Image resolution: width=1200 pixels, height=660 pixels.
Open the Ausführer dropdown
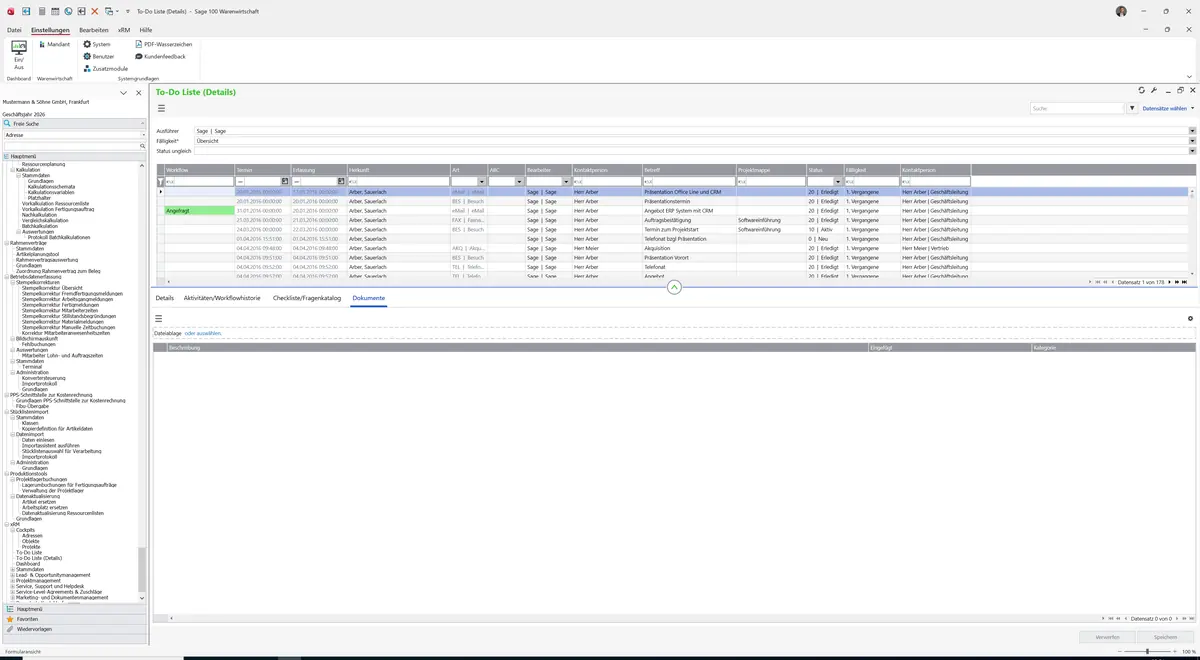click(1192, 131)
